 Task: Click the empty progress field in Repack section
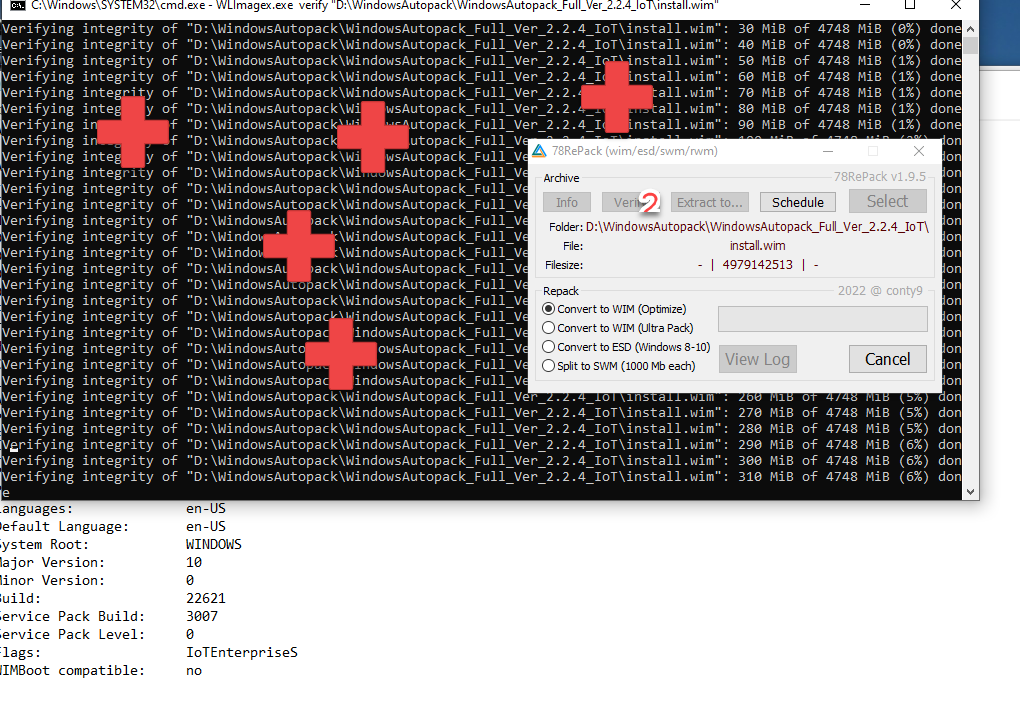(822, 319)
